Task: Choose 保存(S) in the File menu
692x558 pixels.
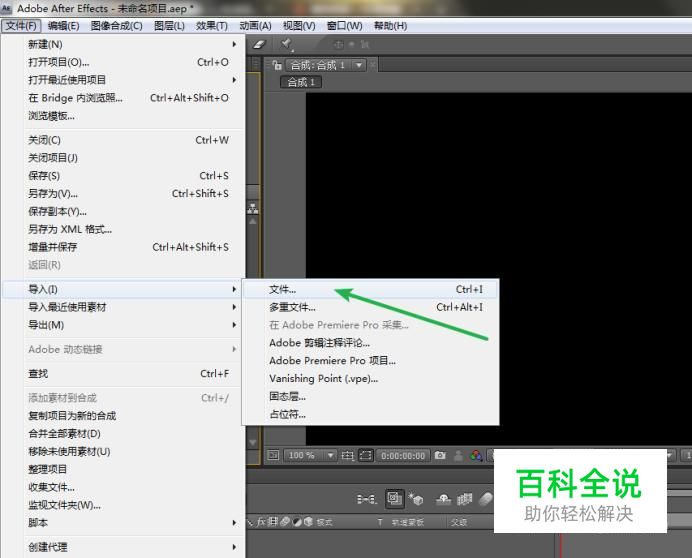Action: coord(124,176)
